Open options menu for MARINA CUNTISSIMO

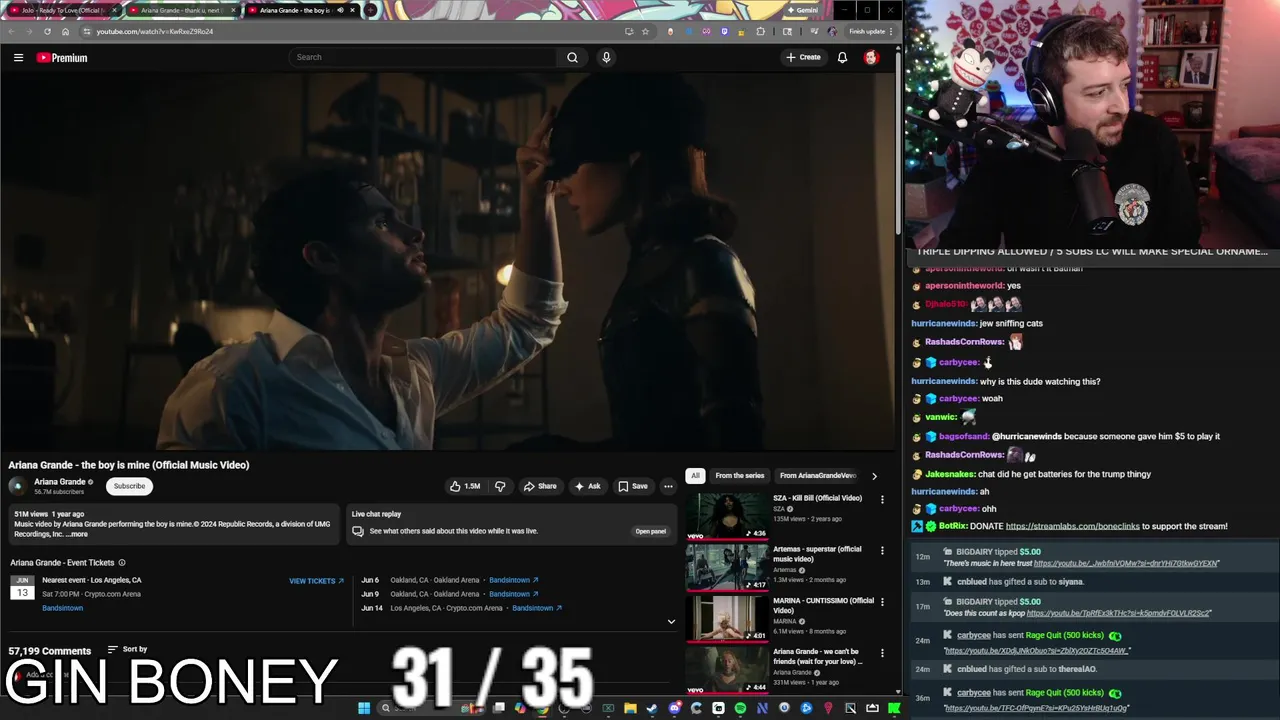(882, 602)
